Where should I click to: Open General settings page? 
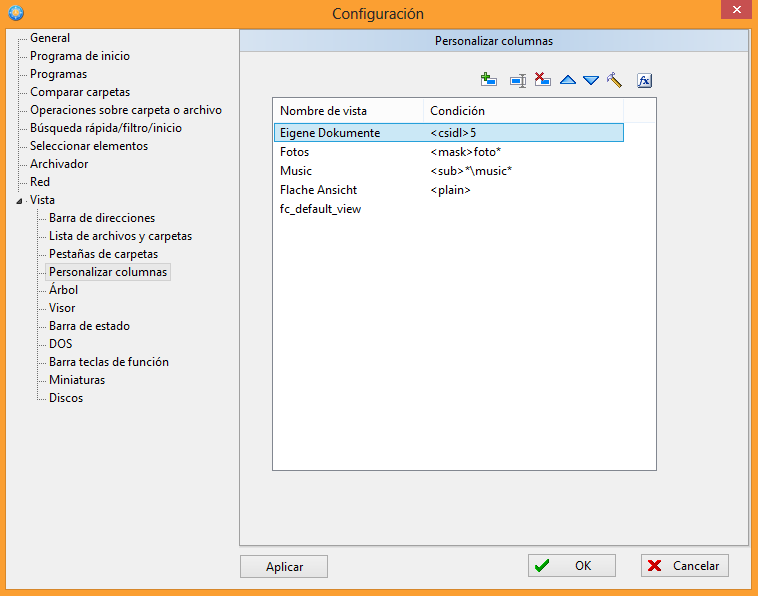50,38
